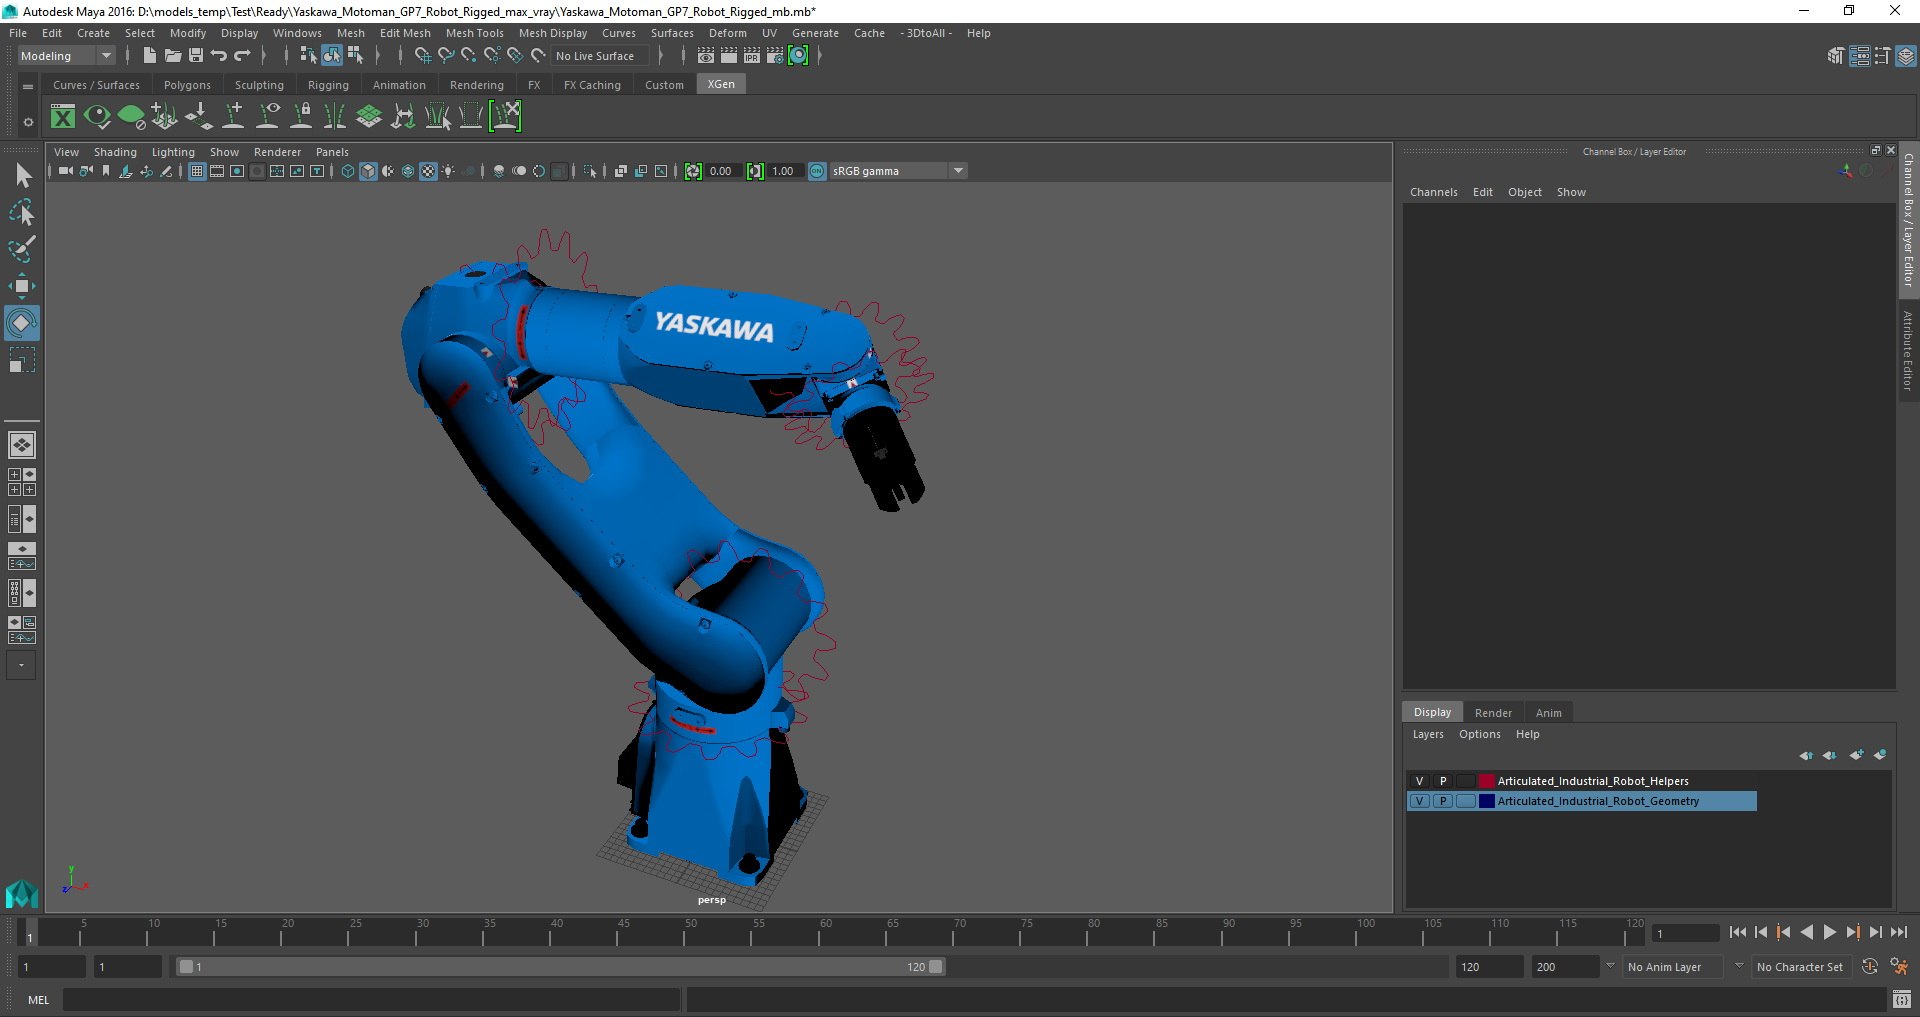The image size is (1920, 1017).
Task: Open the shelf options gear menu
Action: [28, 122]
